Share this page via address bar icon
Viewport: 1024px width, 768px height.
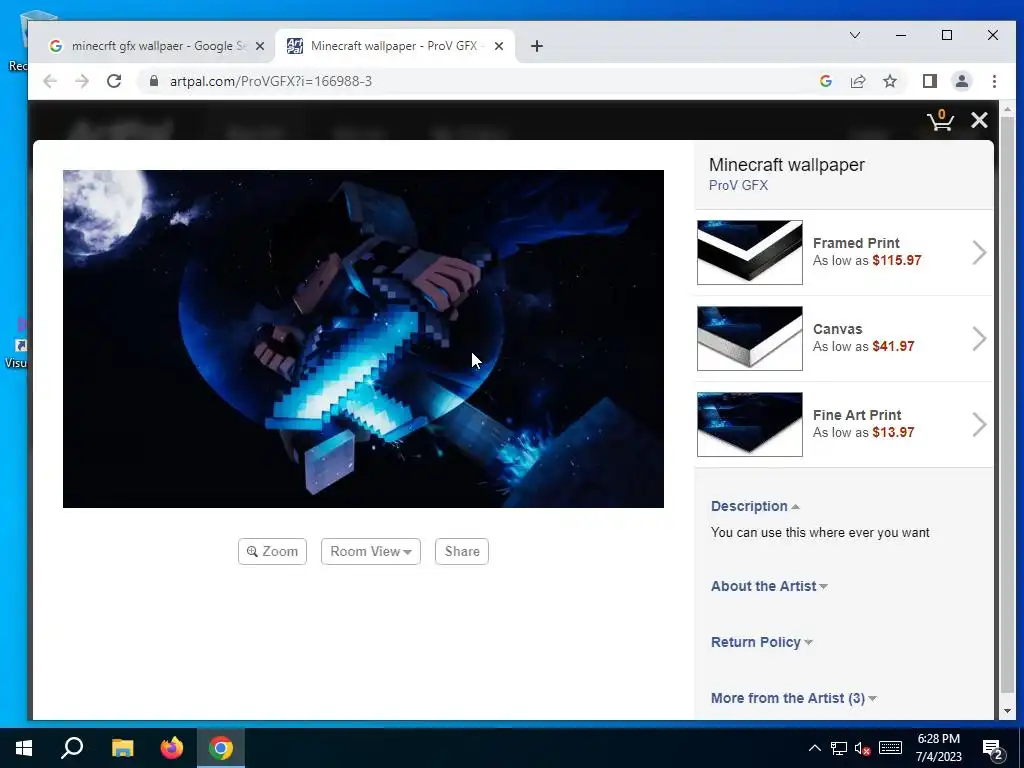point(857,81)
